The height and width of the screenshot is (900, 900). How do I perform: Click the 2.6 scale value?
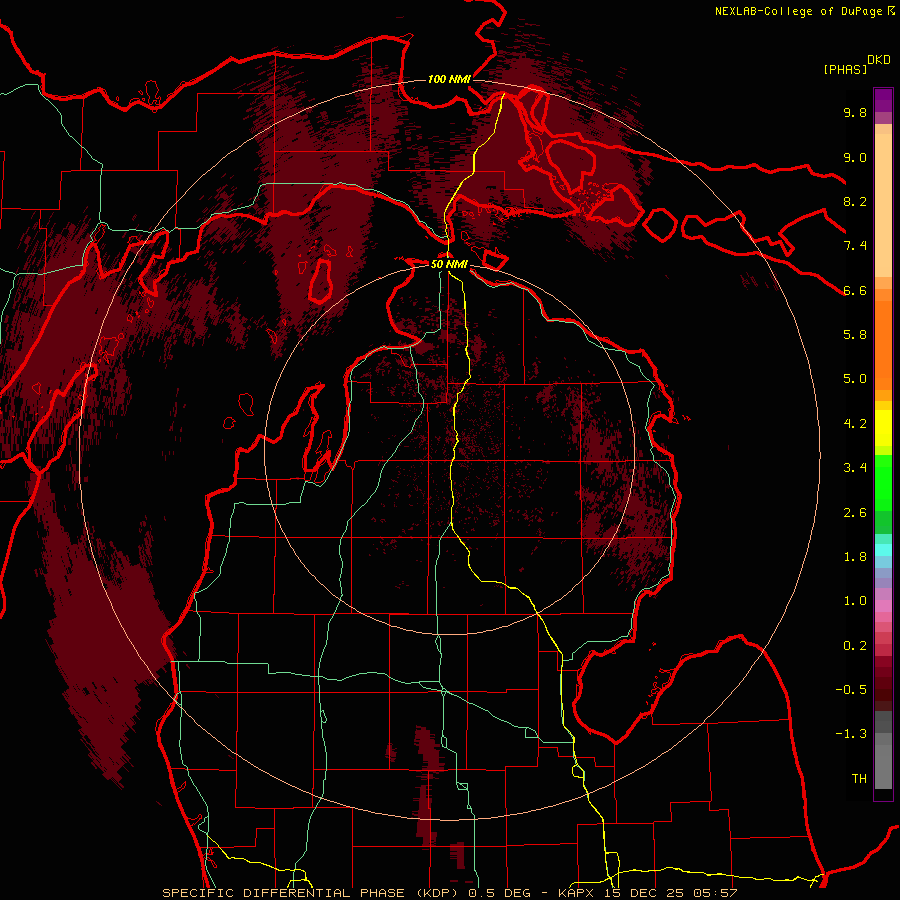pyautogui.click(x=855, y=513)
